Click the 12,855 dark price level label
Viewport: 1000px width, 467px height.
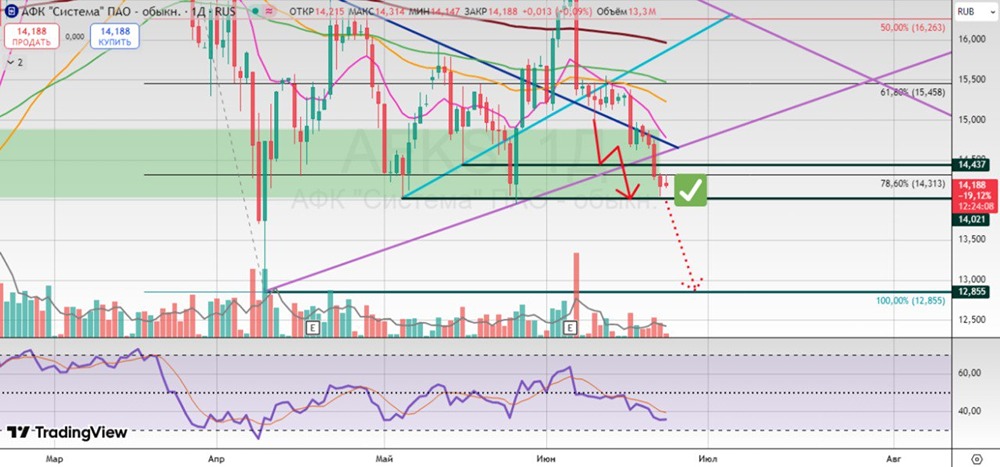pyautogui.click(x=971, y=292)
